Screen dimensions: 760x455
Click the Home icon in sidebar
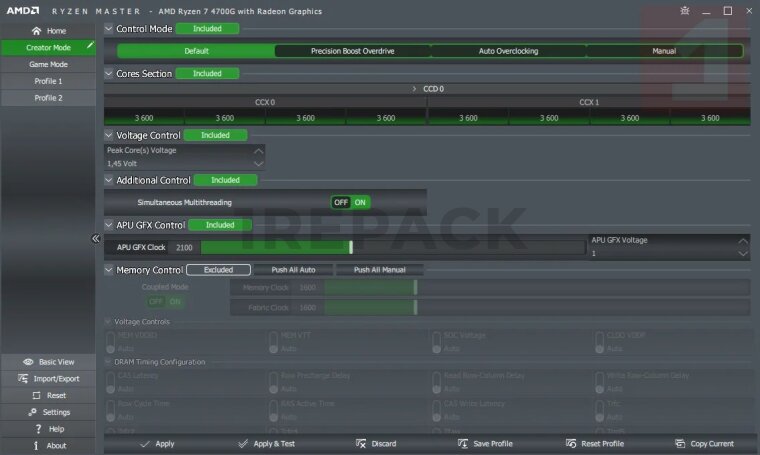coord(36,31)
